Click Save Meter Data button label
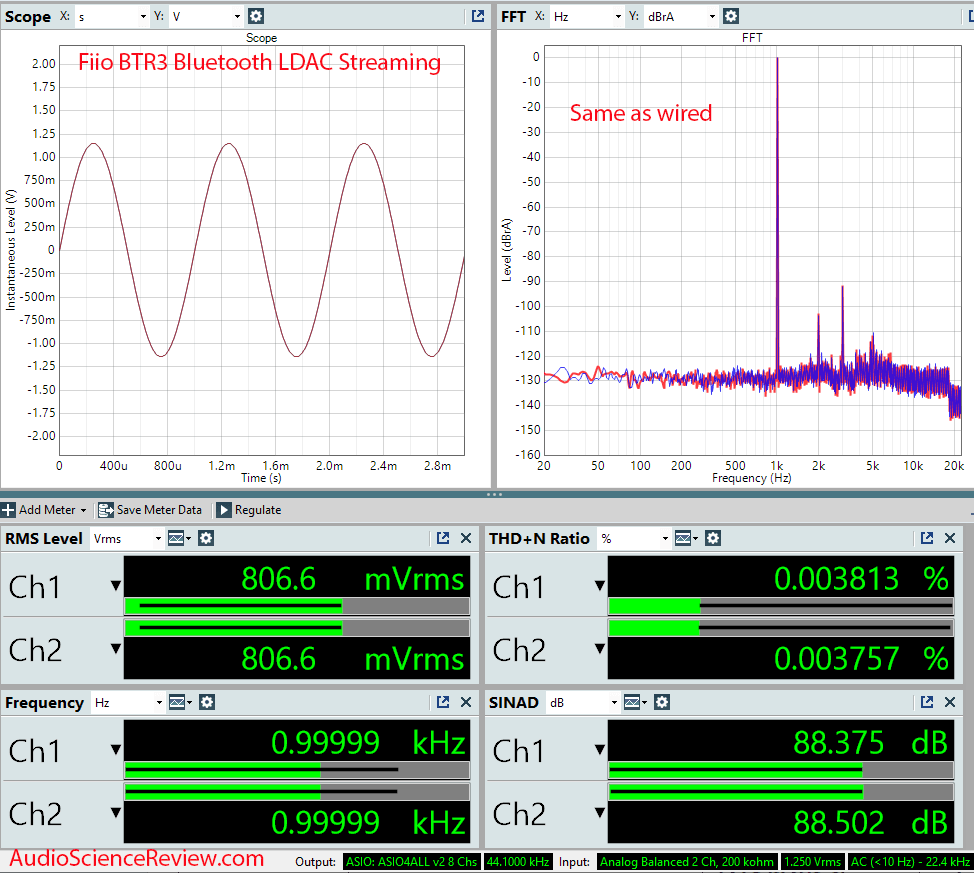The height and width of the screenshot is (873, 974). pyautogui.click(x=159, y=510)
